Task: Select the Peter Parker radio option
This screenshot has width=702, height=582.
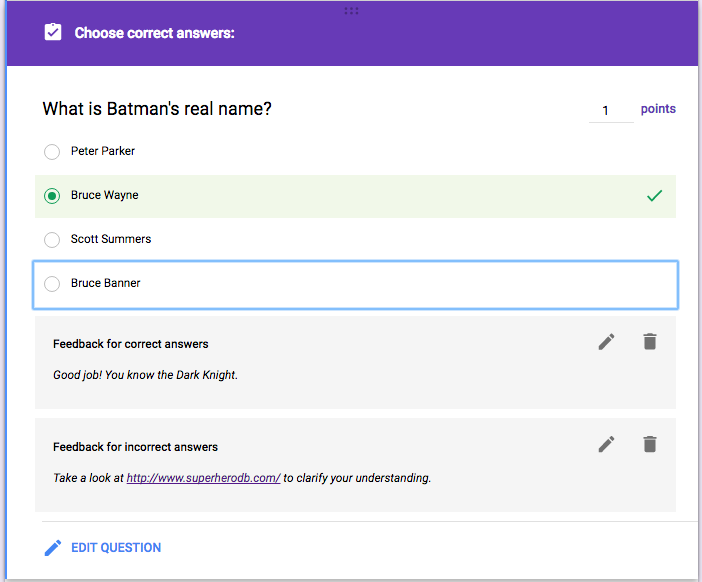Action: pyautogui.click(x=52, y=152)
